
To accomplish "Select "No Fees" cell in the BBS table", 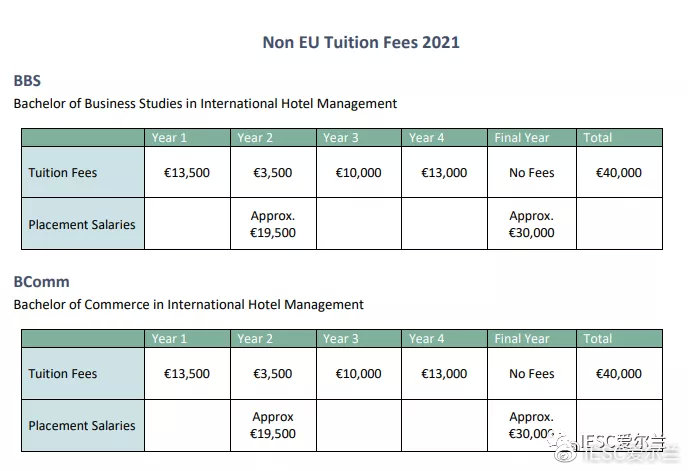I will coord(531,173).
